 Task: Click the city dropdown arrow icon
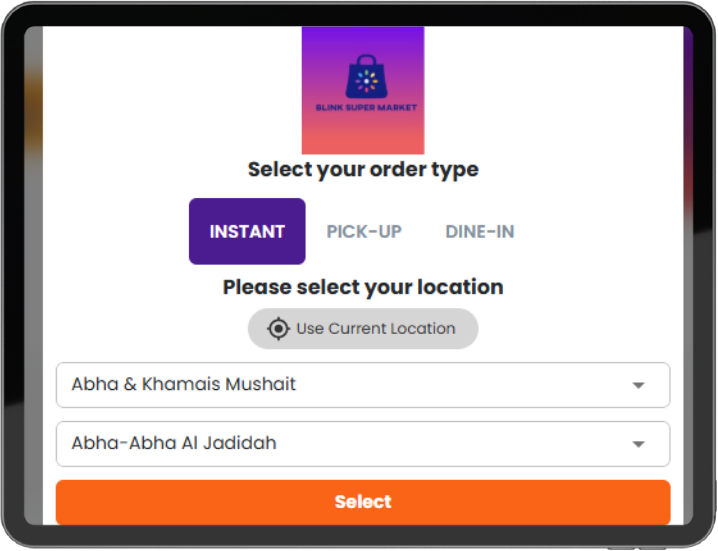coord(638,385)
